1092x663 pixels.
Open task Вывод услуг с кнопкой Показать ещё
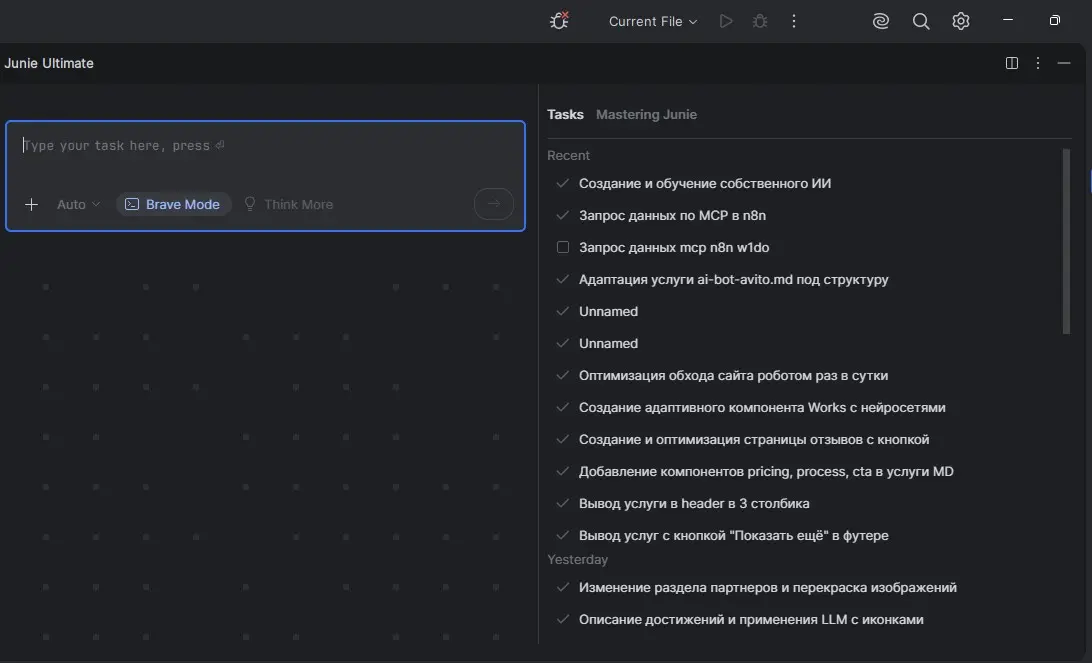click(733, 536)
